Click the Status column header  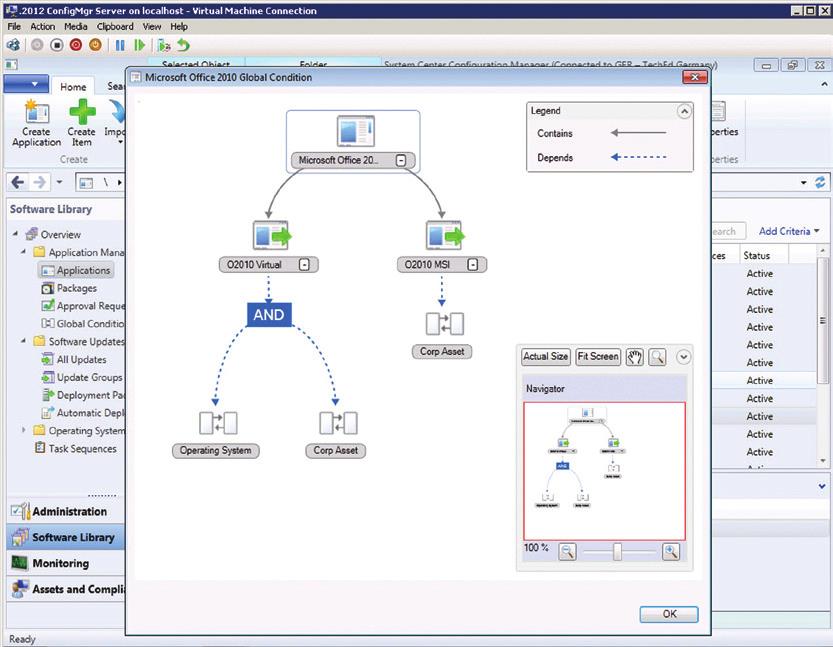coord(756,256)
